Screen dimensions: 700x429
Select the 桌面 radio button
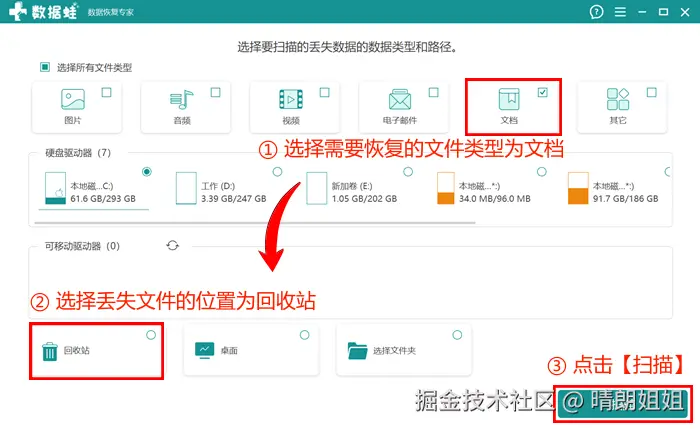[304, 335]
